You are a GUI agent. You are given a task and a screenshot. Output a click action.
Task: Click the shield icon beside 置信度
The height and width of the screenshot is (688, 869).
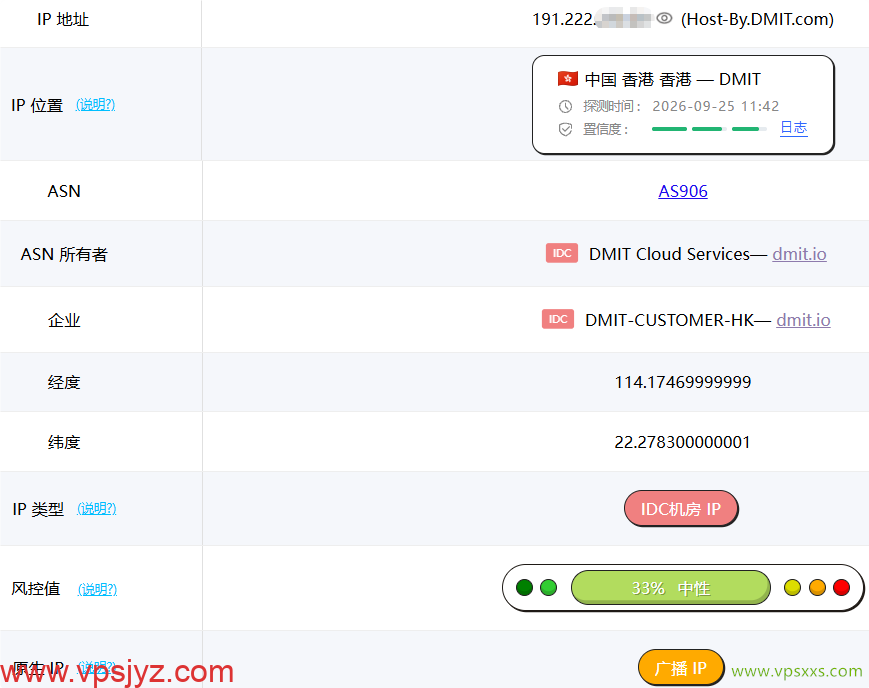point(565,130)
